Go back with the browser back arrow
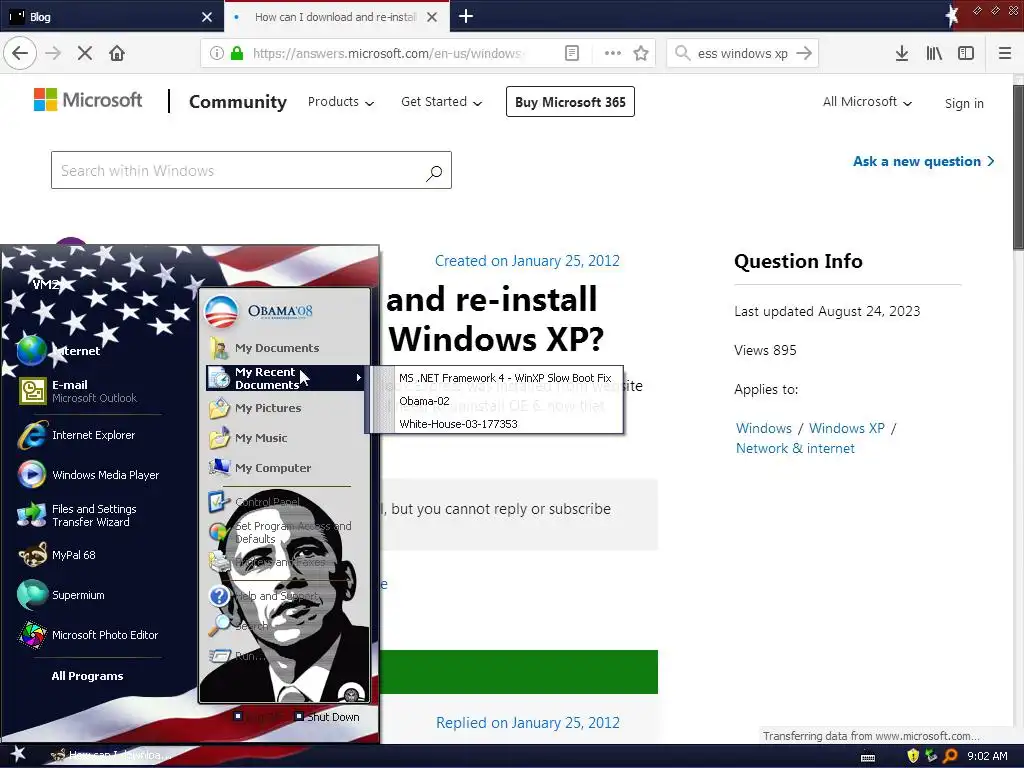This screenshot has width=1024, height=768. pos(20,53)
